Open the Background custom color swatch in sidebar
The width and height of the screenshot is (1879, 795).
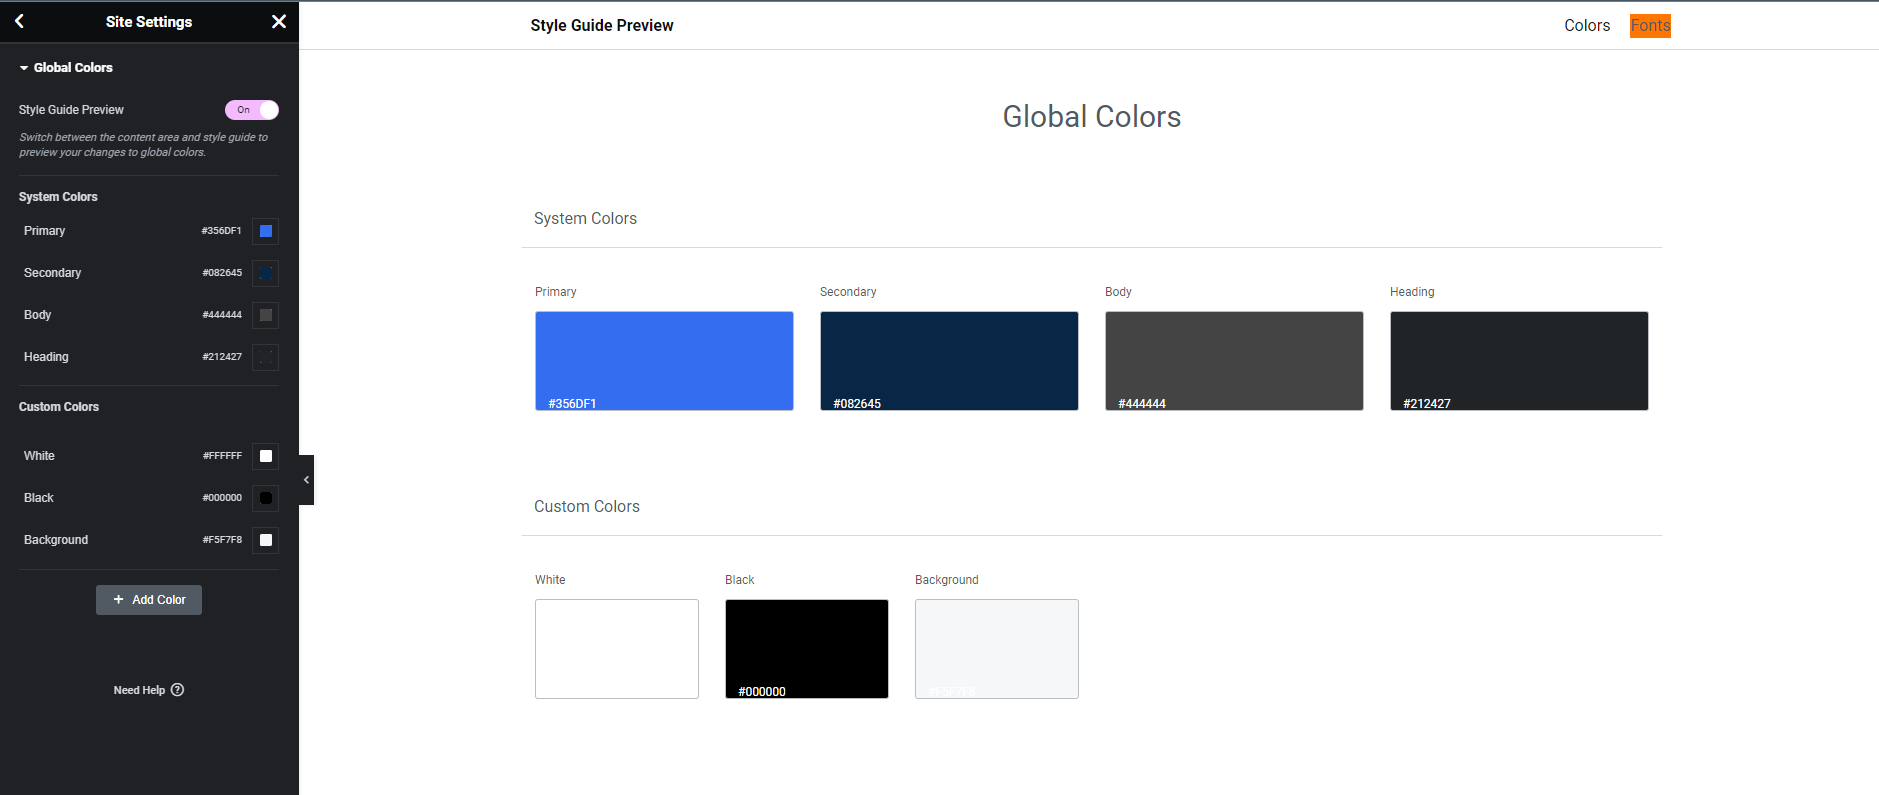(x=266, y=540)
